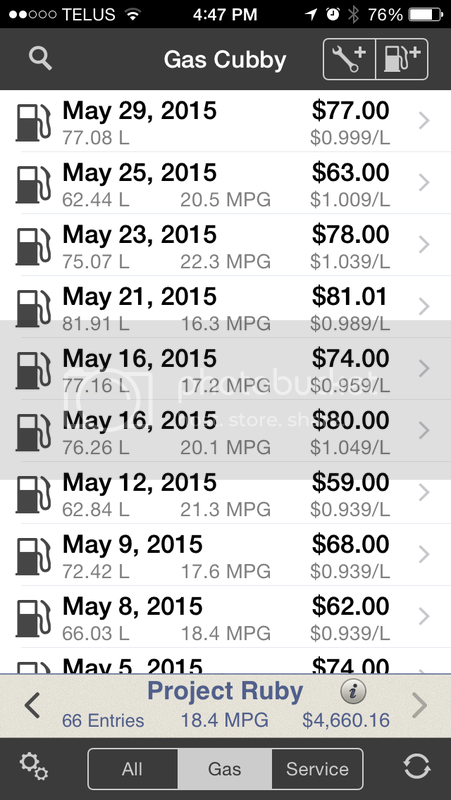Expand the May 9, 2015 entry chevron
451x800 pixels.
[424, 555]
